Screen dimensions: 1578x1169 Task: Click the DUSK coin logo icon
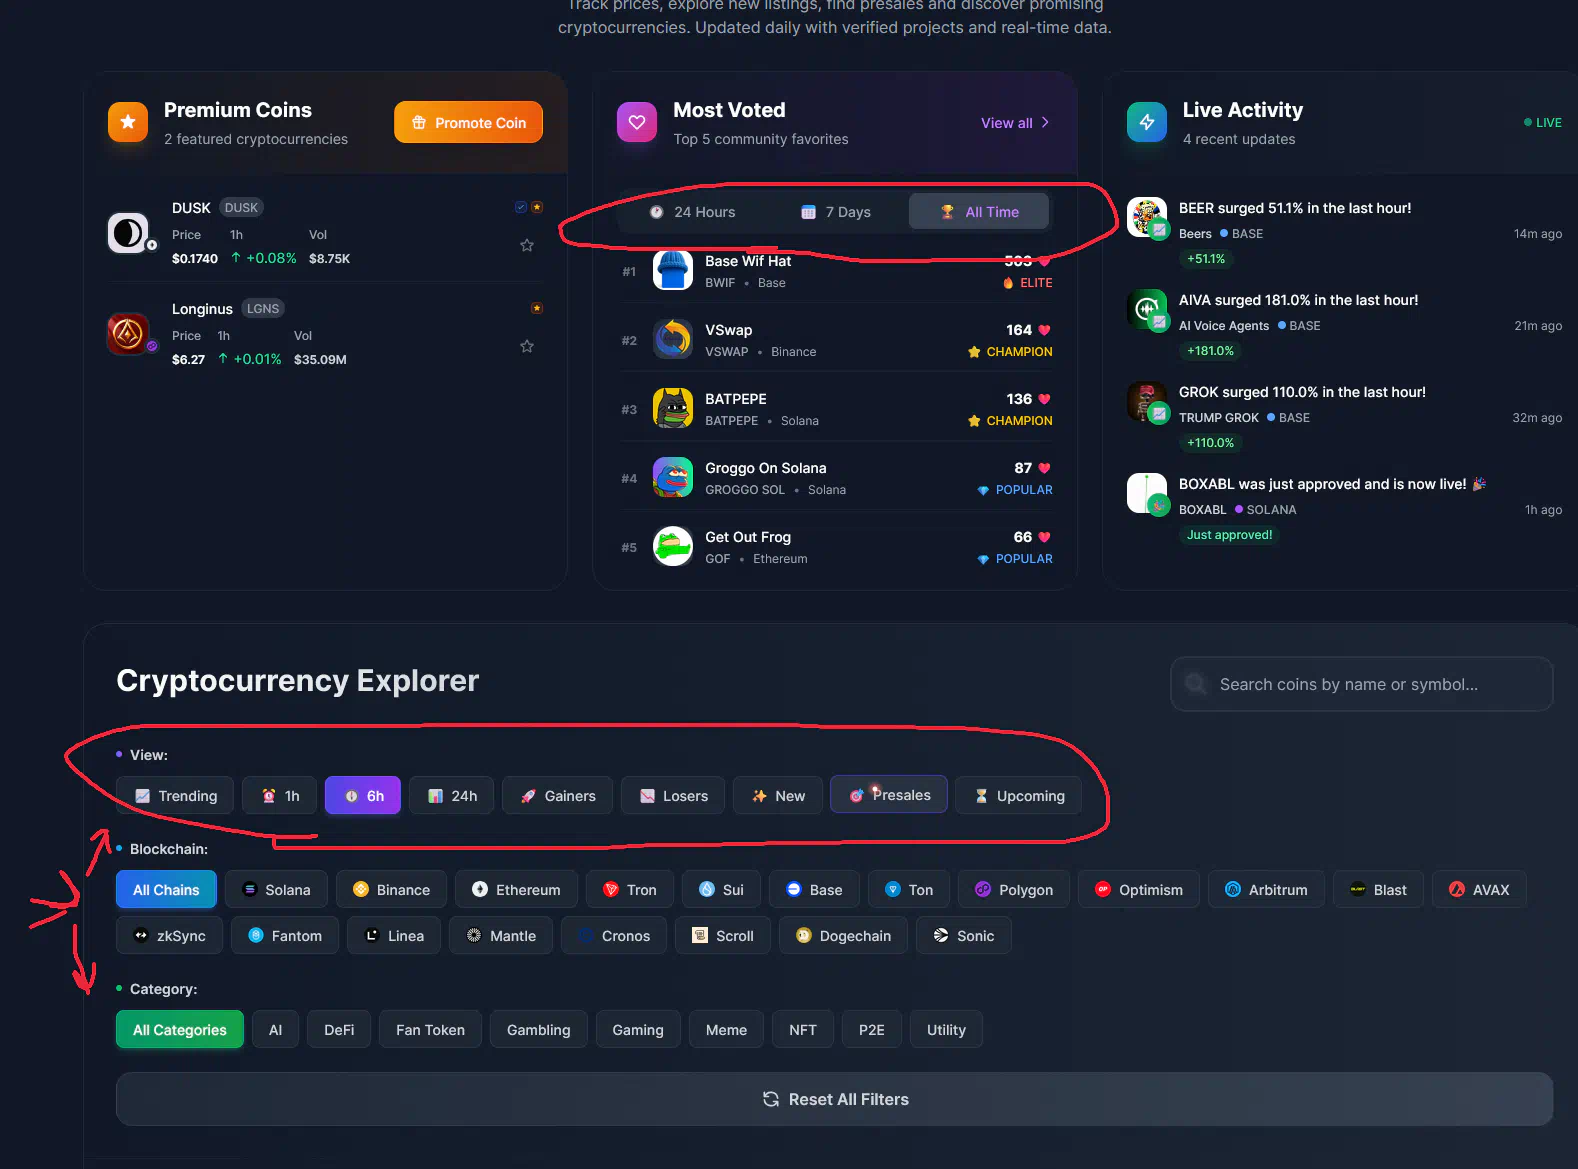coord(128,233)
